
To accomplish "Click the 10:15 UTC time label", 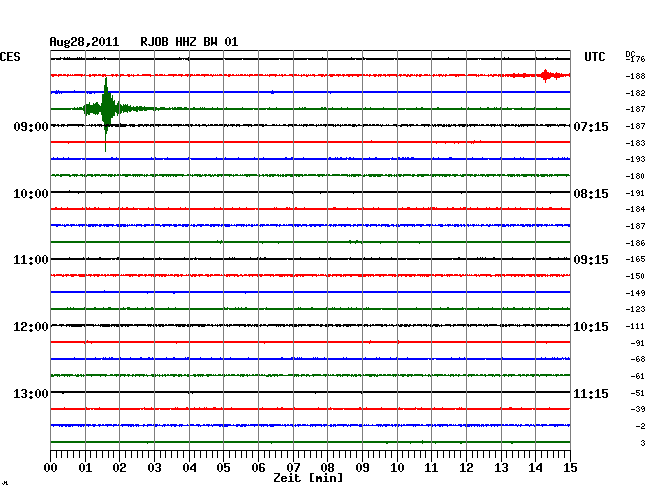I will 591,327.
